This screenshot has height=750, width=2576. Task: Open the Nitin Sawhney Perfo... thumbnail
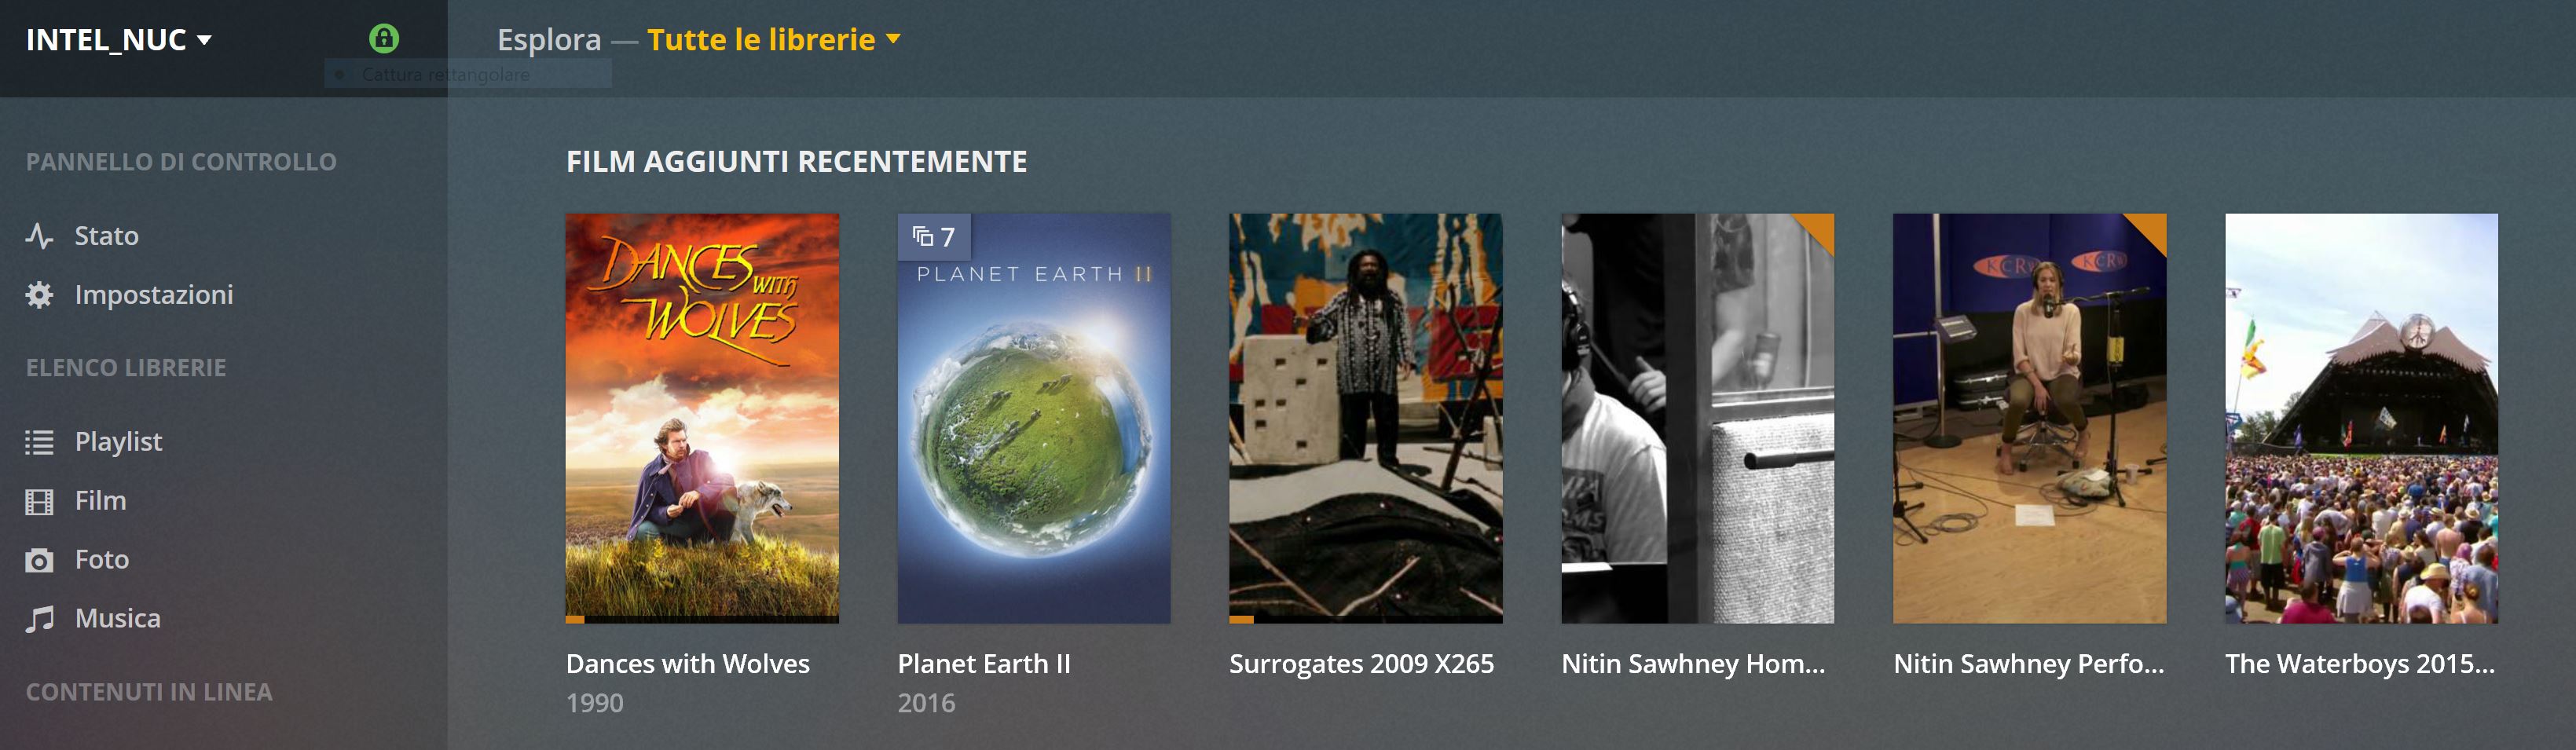tap(2029, 419)
